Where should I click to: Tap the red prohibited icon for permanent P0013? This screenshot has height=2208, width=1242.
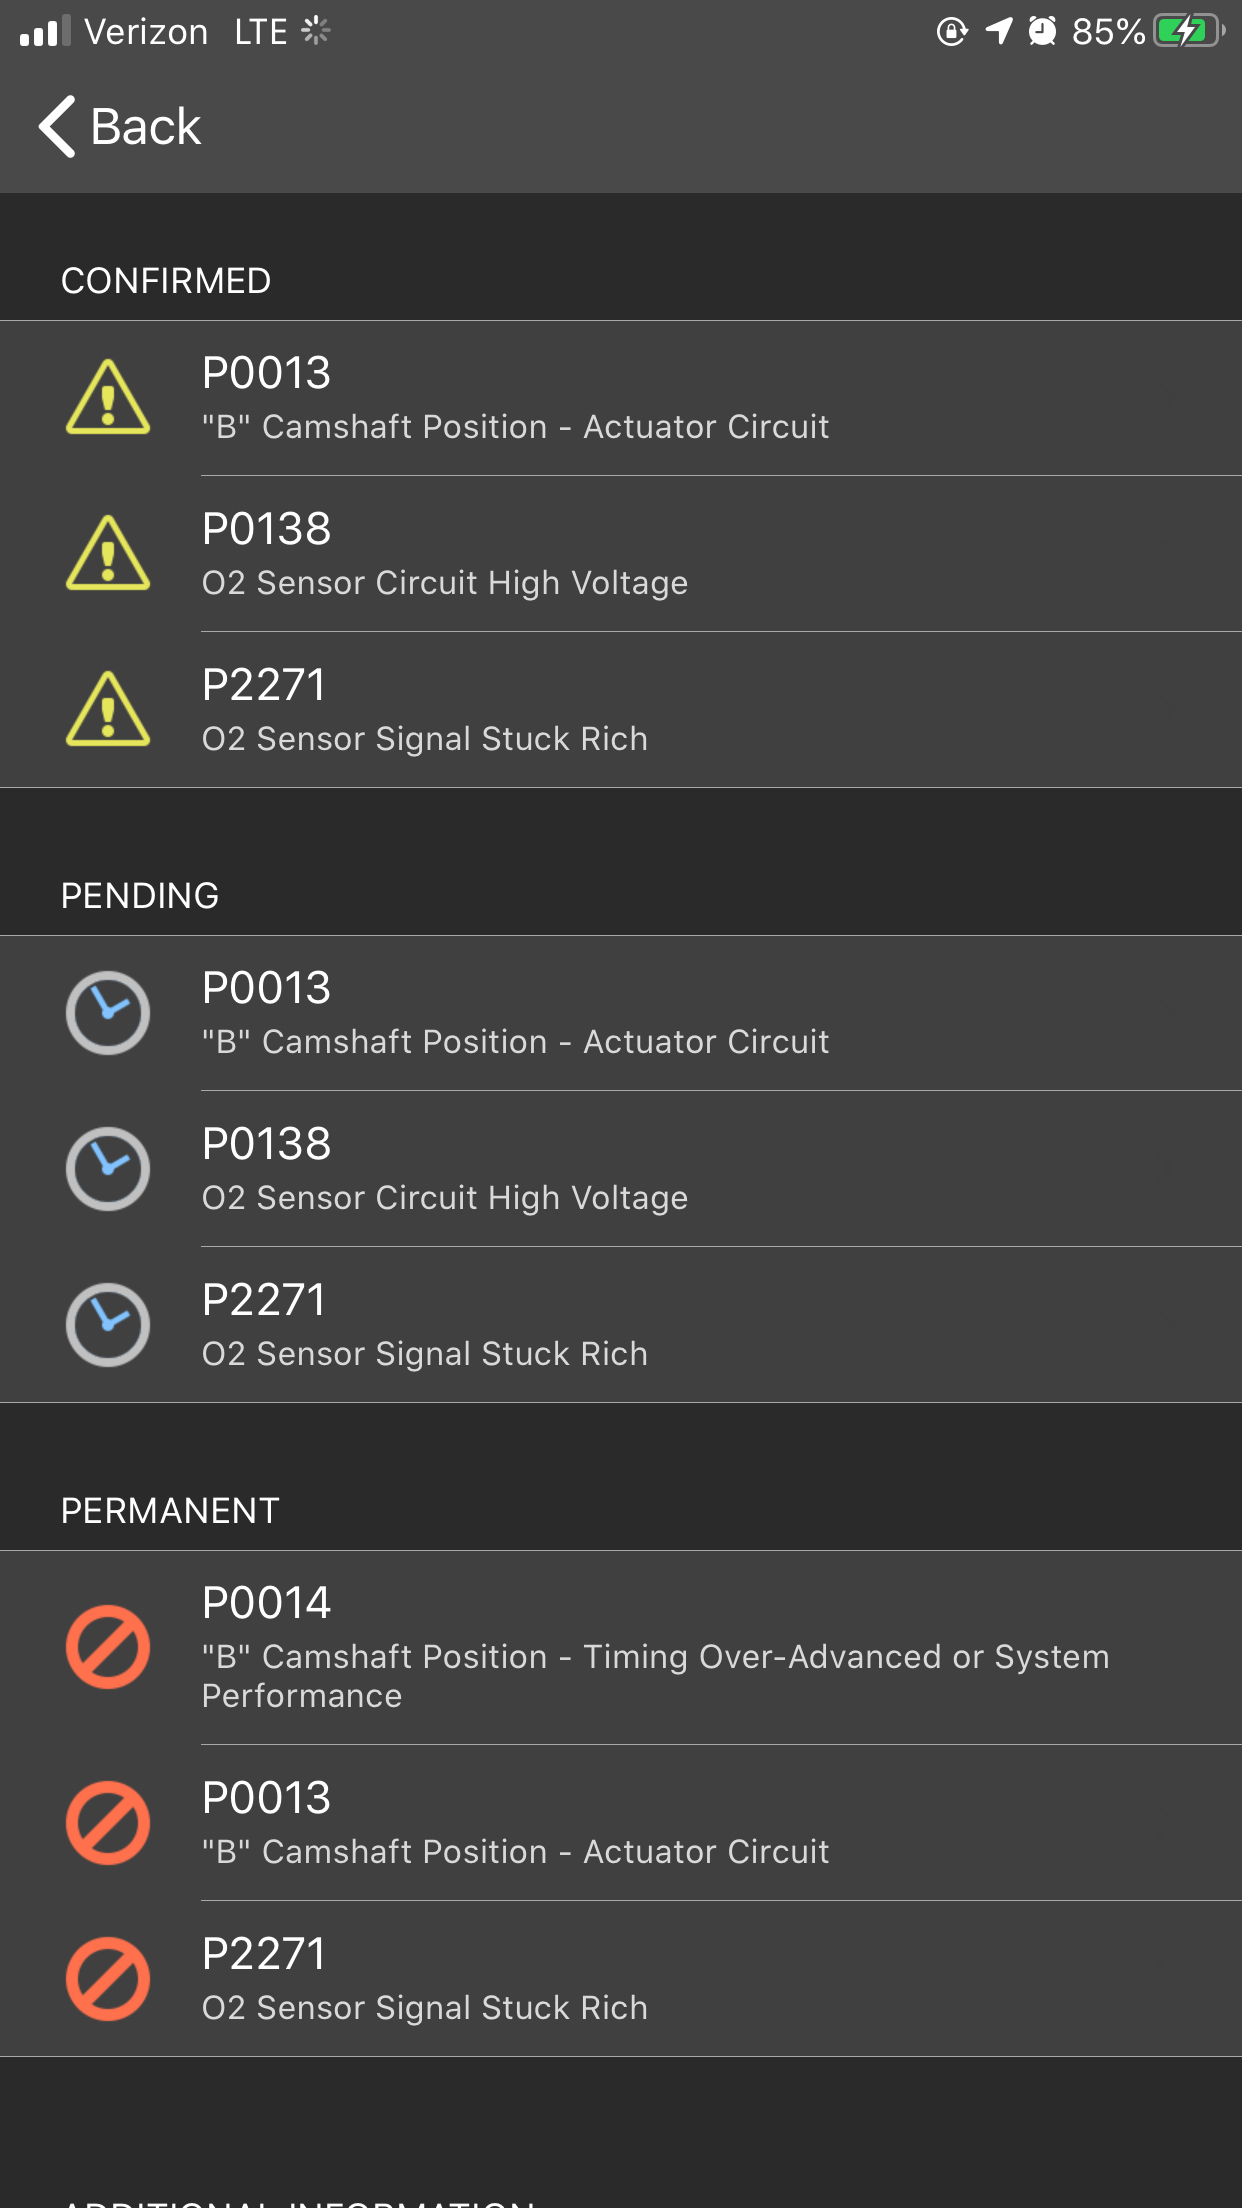point(108,1823)
